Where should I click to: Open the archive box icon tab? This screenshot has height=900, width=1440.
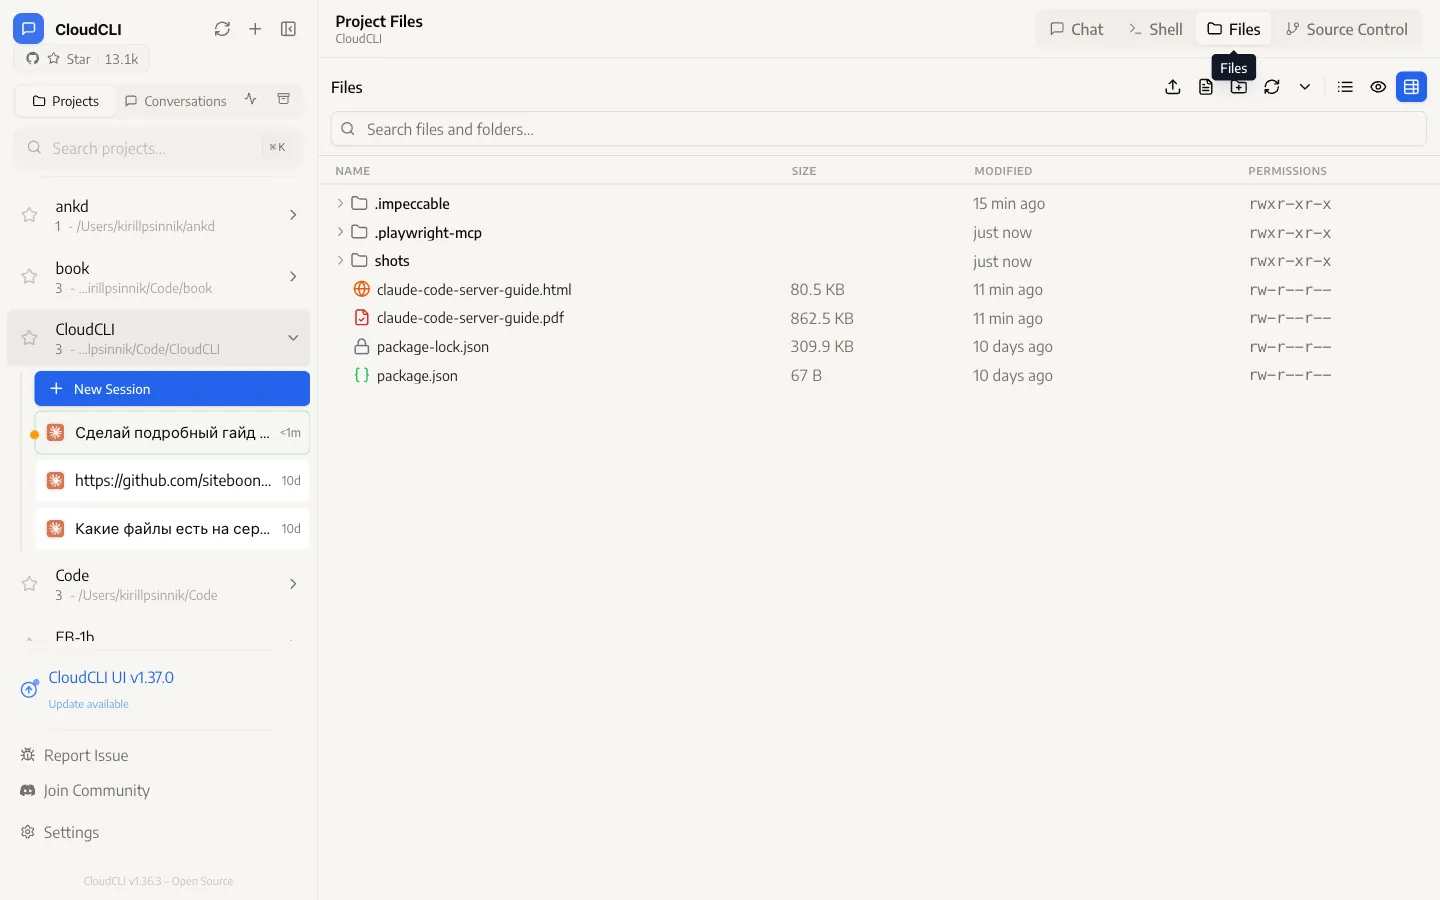point(284,99)
